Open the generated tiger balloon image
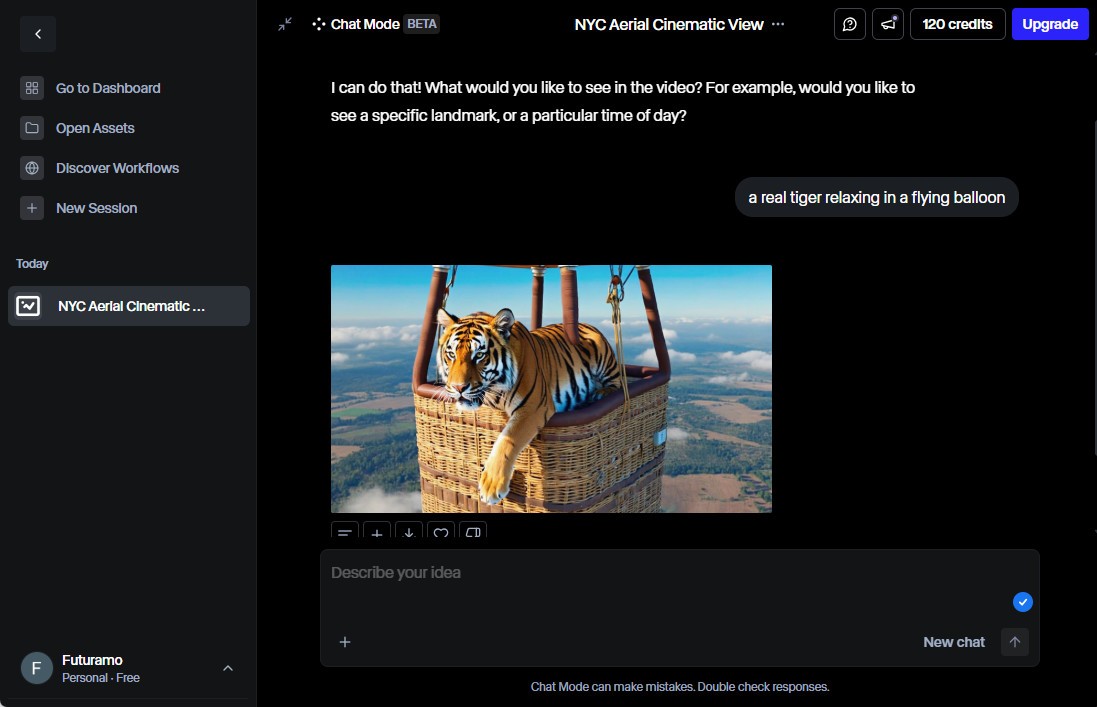The width and height of the screenshot is (1097, 707). tap(551, 389)
